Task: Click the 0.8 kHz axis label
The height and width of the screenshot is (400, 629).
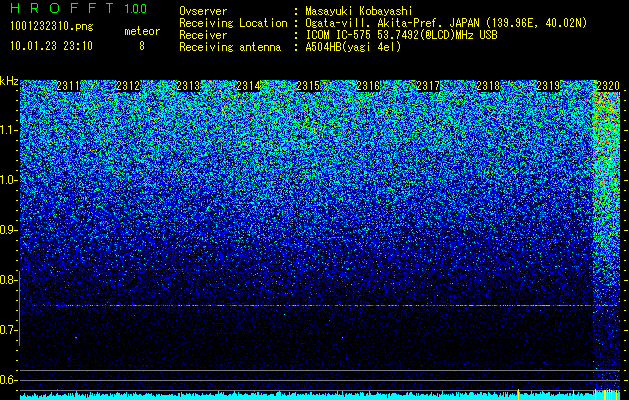Action: [8, 280]
